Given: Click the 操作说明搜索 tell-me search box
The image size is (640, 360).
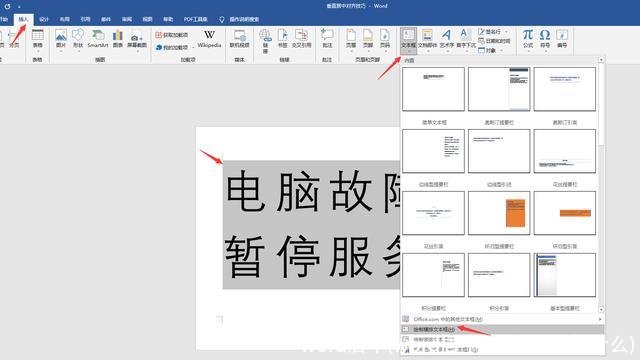Looking at the screenshot, I should click(240, 19).
